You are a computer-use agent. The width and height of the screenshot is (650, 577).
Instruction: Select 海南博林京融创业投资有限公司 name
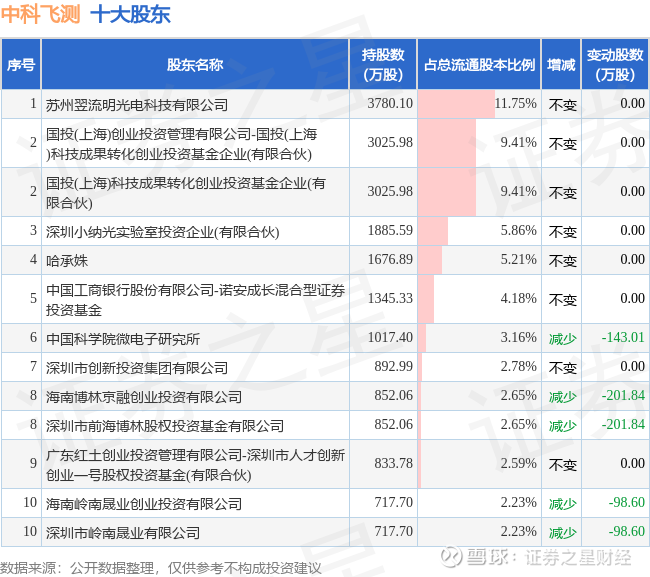(144, 397)
